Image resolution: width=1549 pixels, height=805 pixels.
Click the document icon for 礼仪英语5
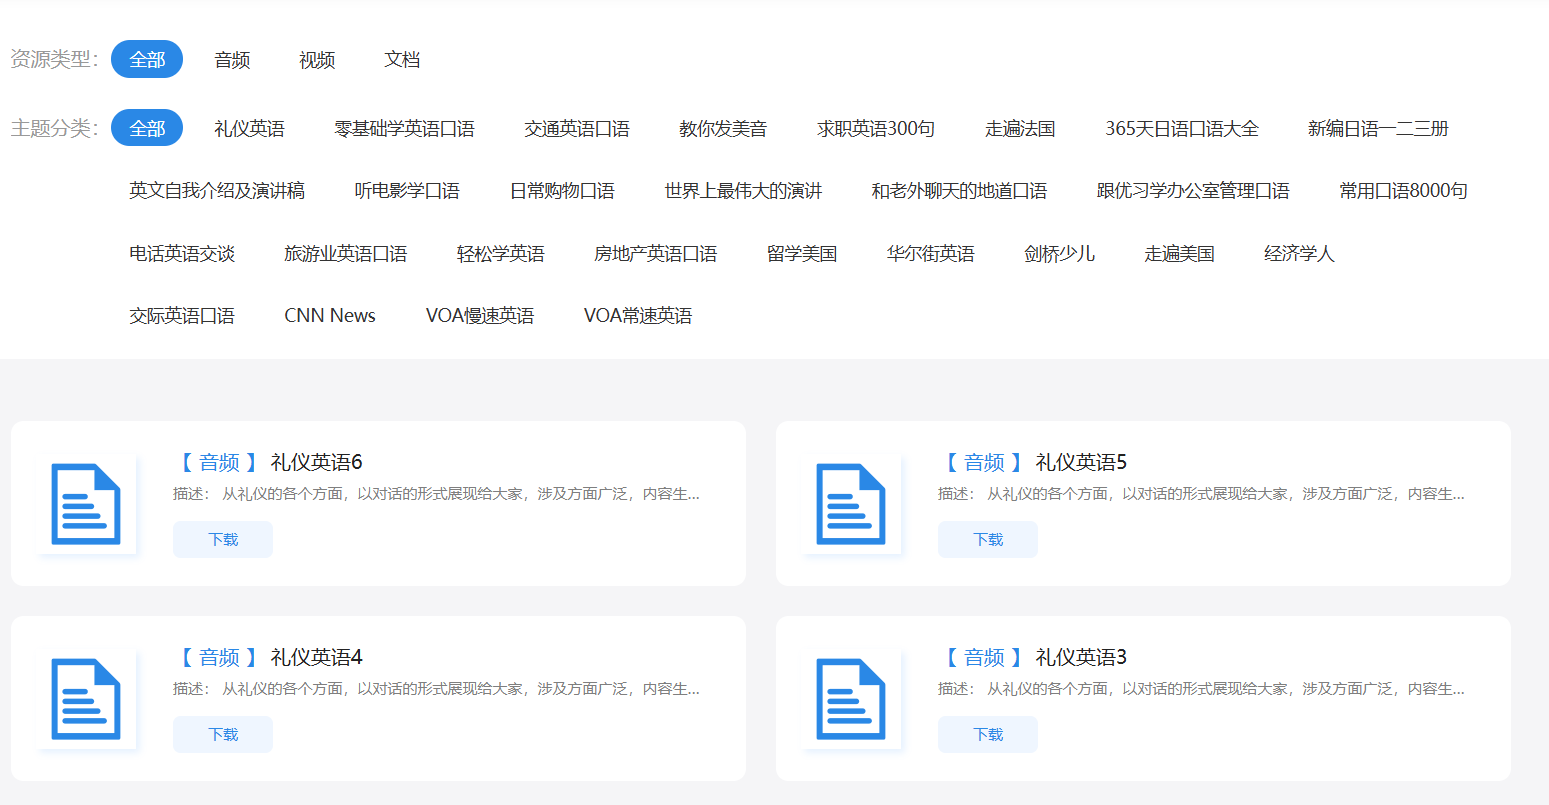click(x=850, y=504)
